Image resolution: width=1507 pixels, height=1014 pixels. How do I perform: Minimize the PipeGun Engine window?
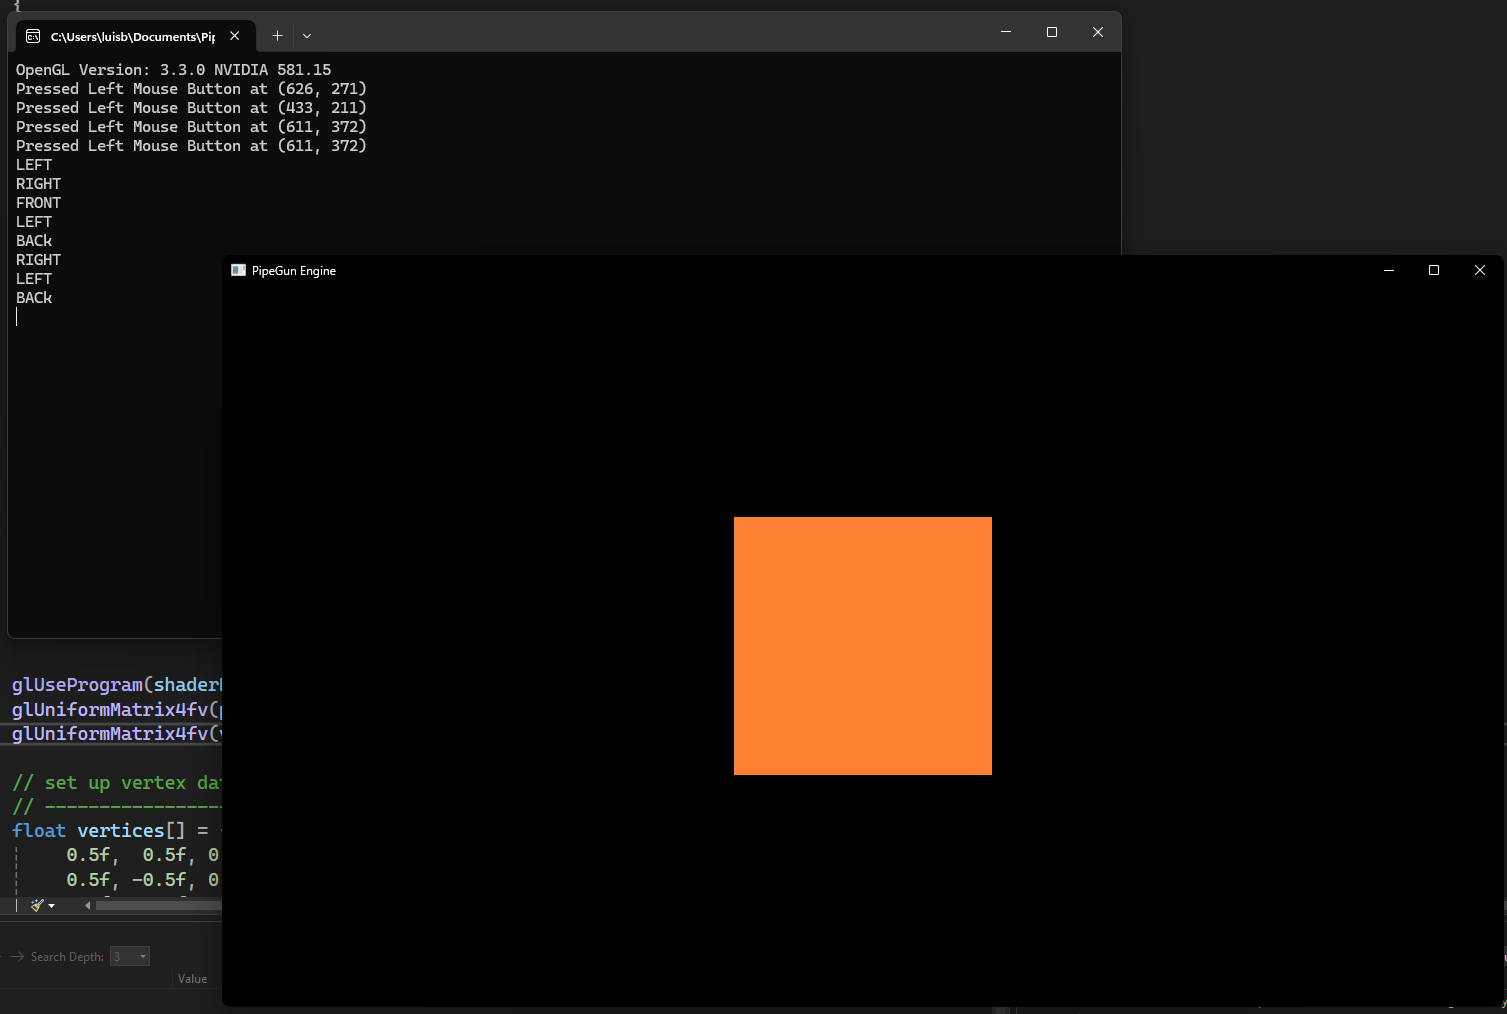(1388, 271)
